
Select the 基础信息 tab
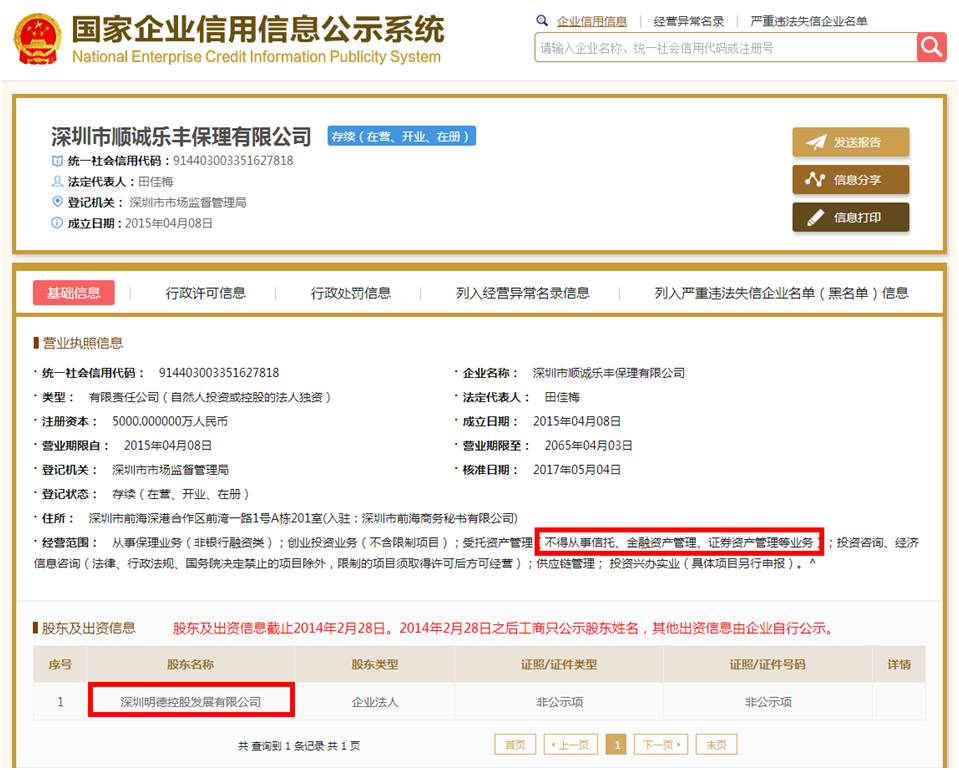click(73, 293)
